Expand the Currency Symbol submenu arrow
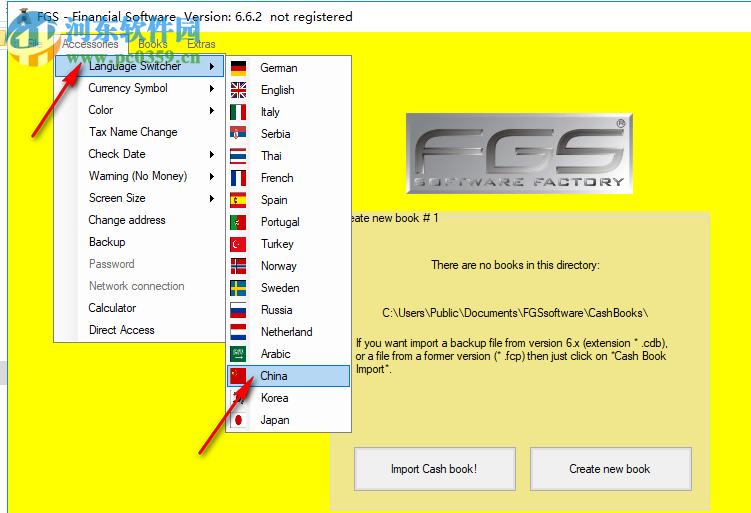The image size is (751, 513). (x=212, y=89)
